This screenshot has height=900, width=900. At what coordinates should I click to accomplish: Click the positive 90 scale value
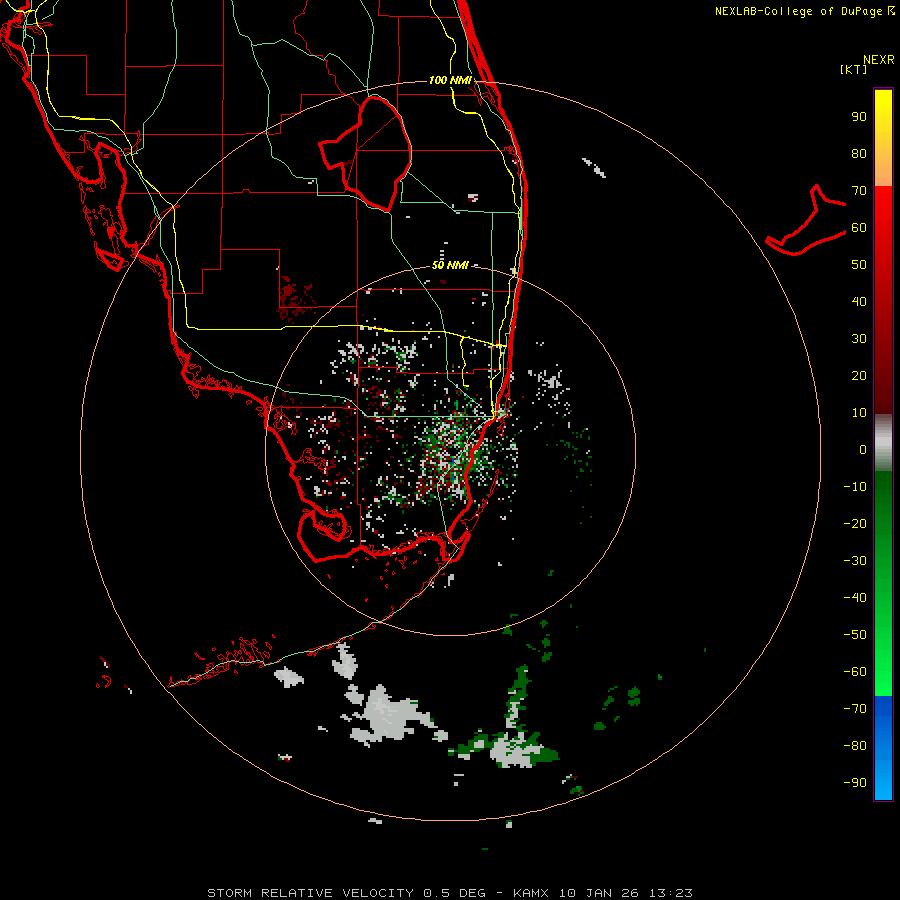pos(859,117)
